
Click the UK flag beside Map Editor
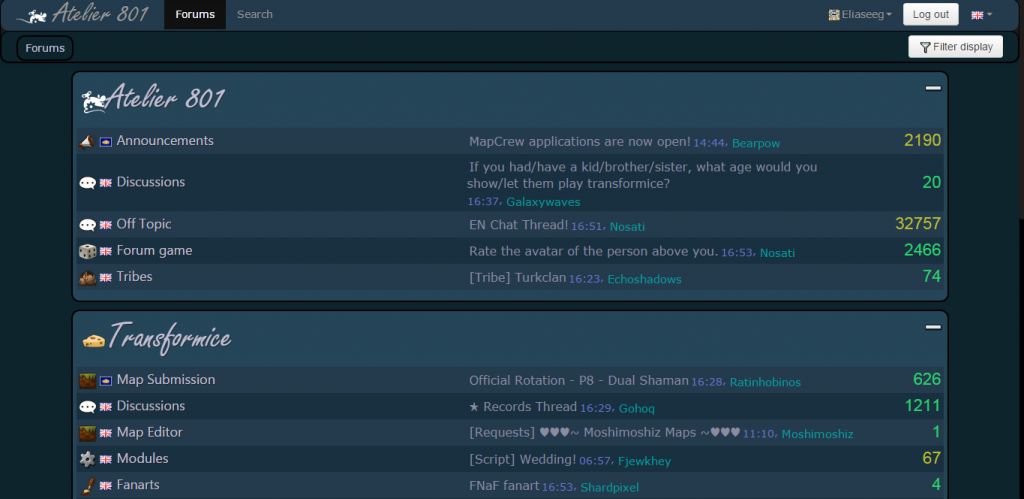pos(106,433)
